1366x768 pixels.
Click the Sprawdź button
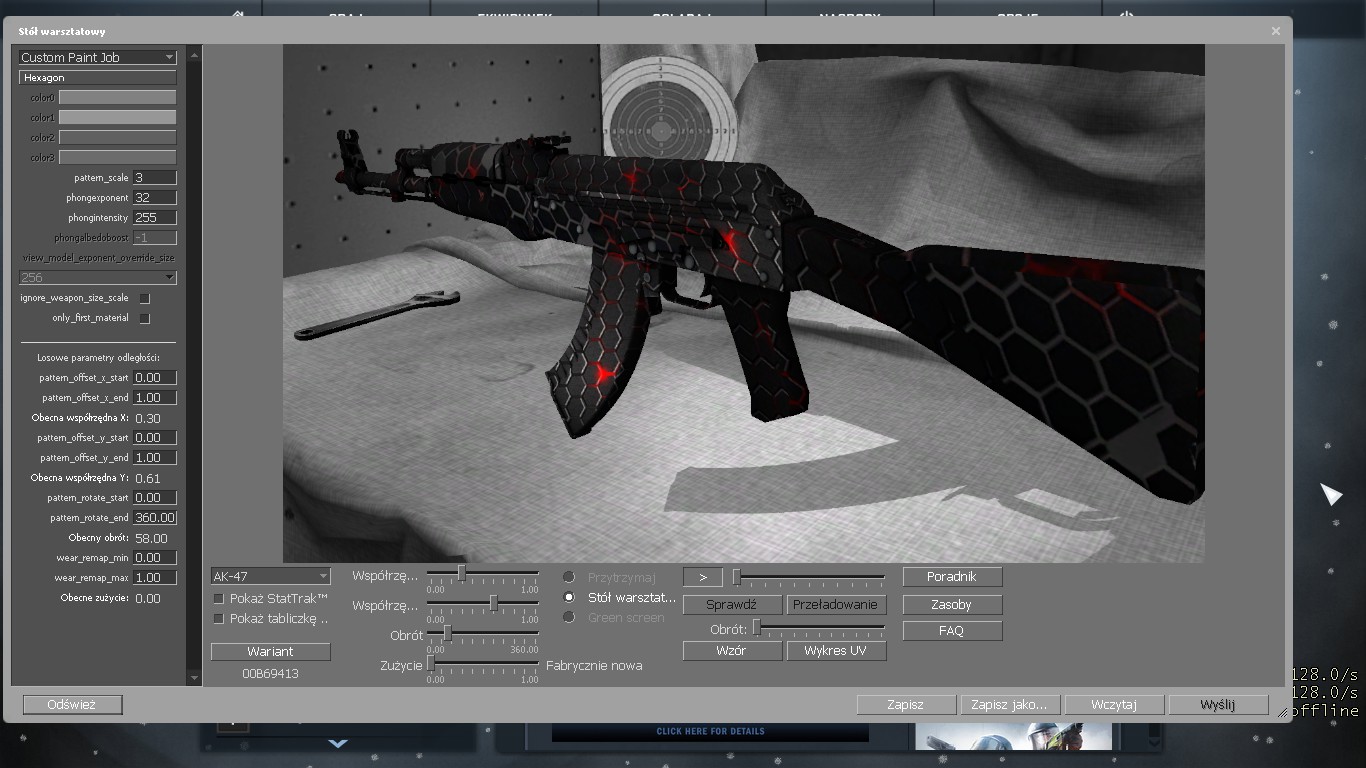point(731,604)
